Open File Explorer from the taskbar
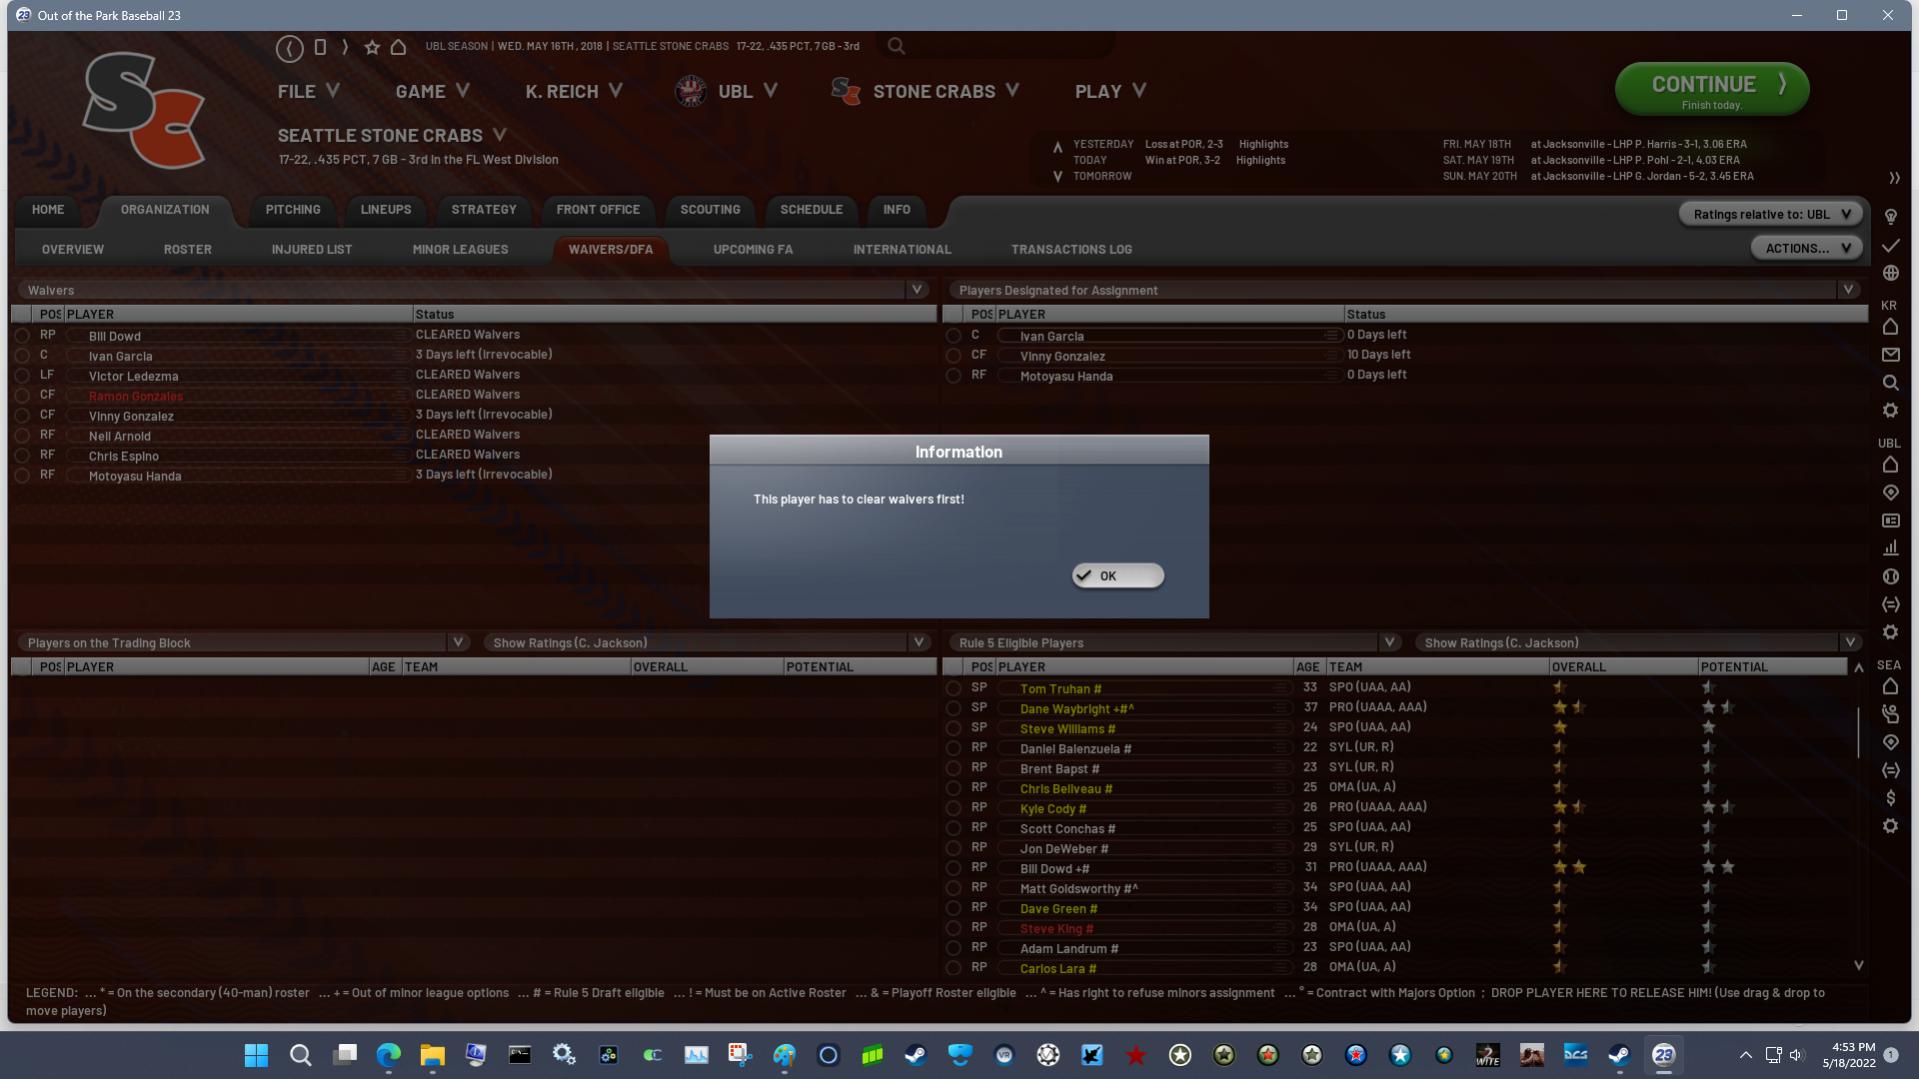 coord(432,1055)
